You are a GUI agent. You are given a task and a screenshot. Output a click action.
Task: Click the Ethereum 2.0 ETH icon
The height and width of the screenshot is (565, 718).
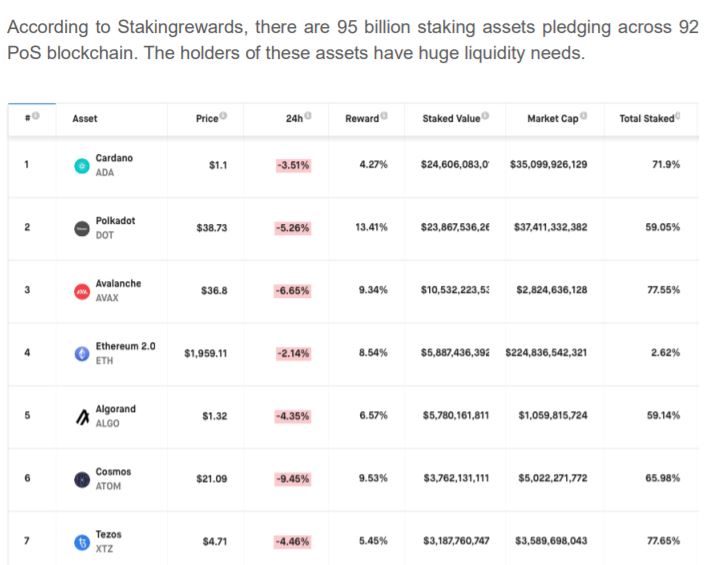point(82,354)
